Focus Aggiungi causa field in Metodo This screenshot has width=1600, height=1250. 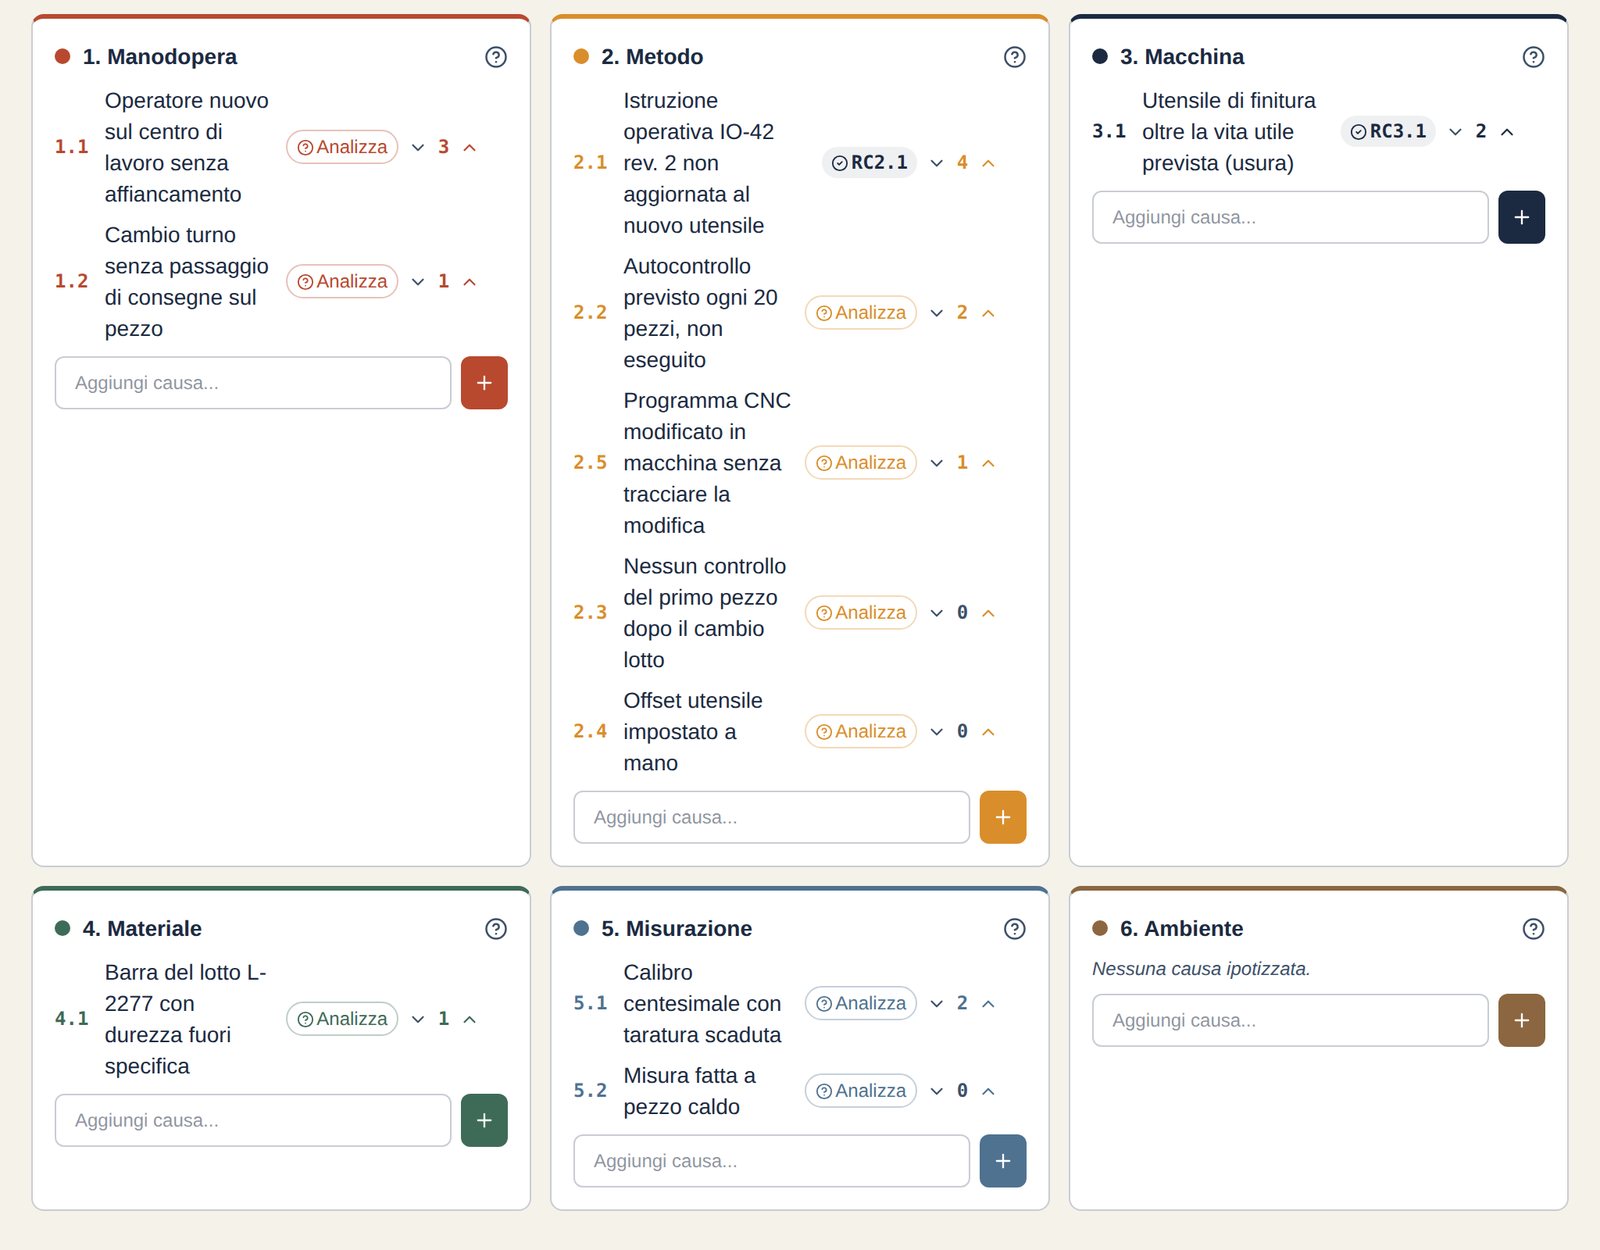tap(772, 817)
